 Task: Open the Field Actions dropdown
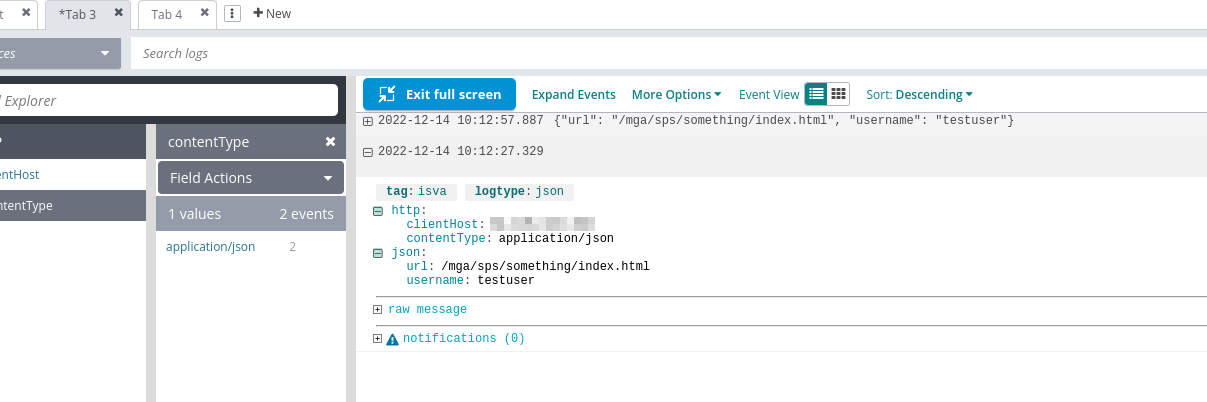(x=251, y=178)
